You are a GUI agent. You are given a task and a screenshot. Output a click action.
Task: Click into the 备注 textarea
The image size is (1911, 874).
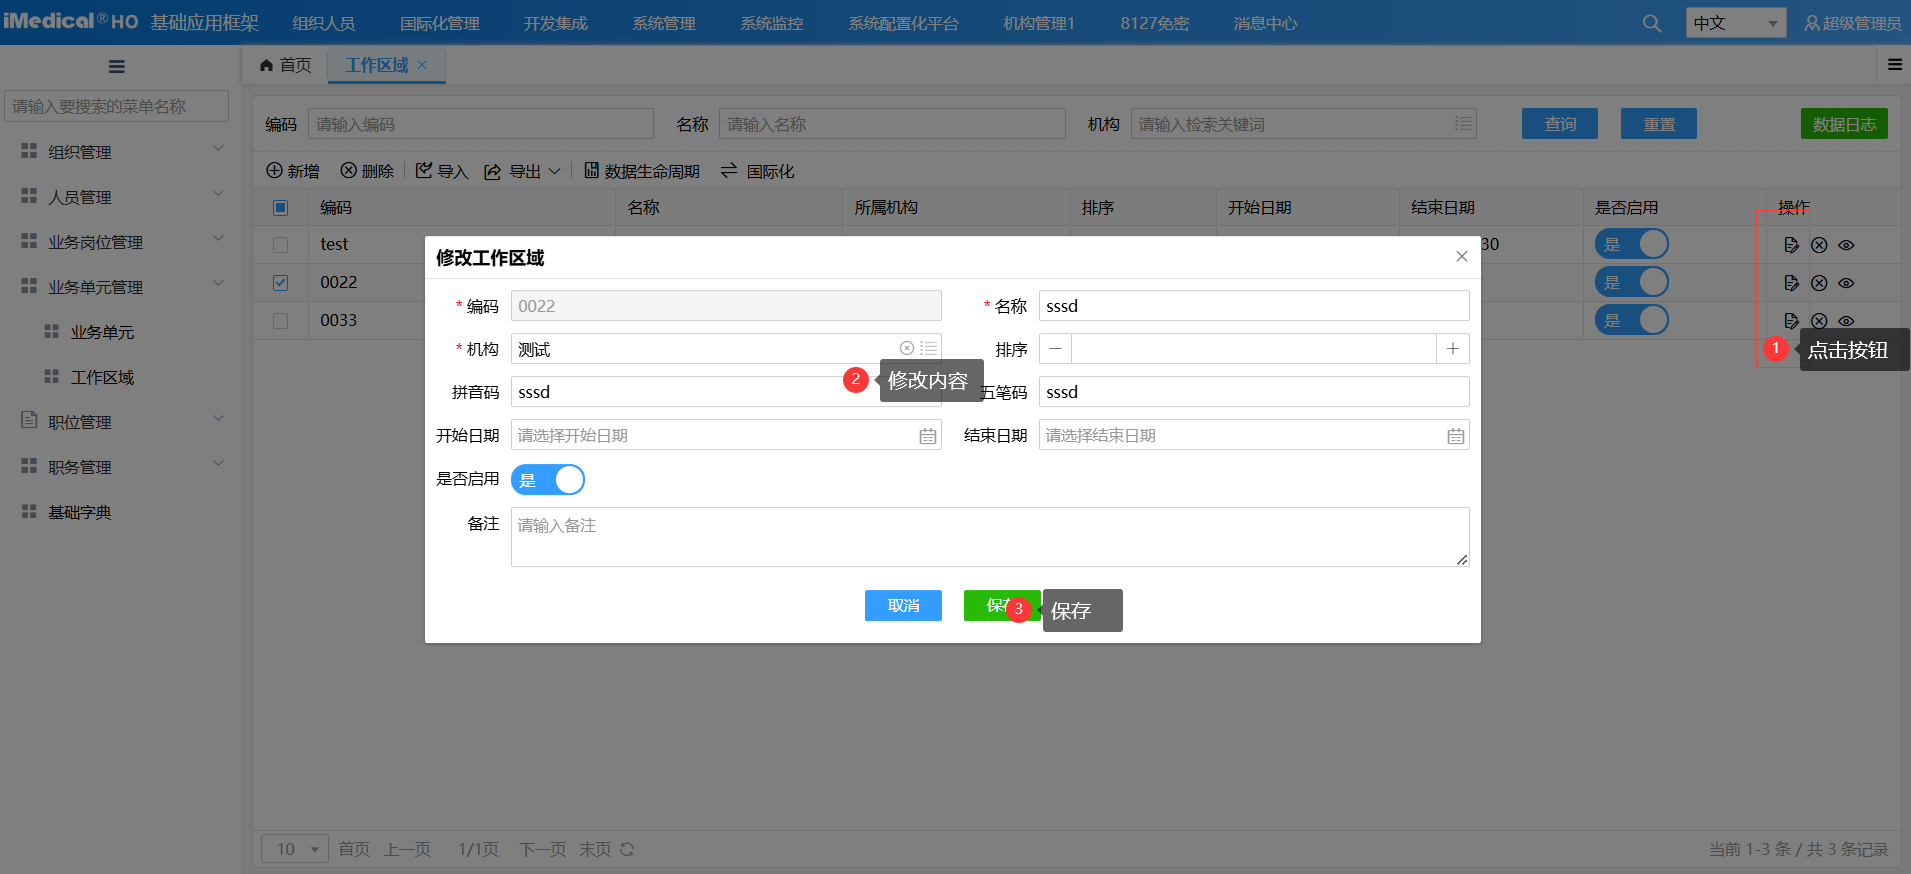pyautogui.click(x=989, y=537)
